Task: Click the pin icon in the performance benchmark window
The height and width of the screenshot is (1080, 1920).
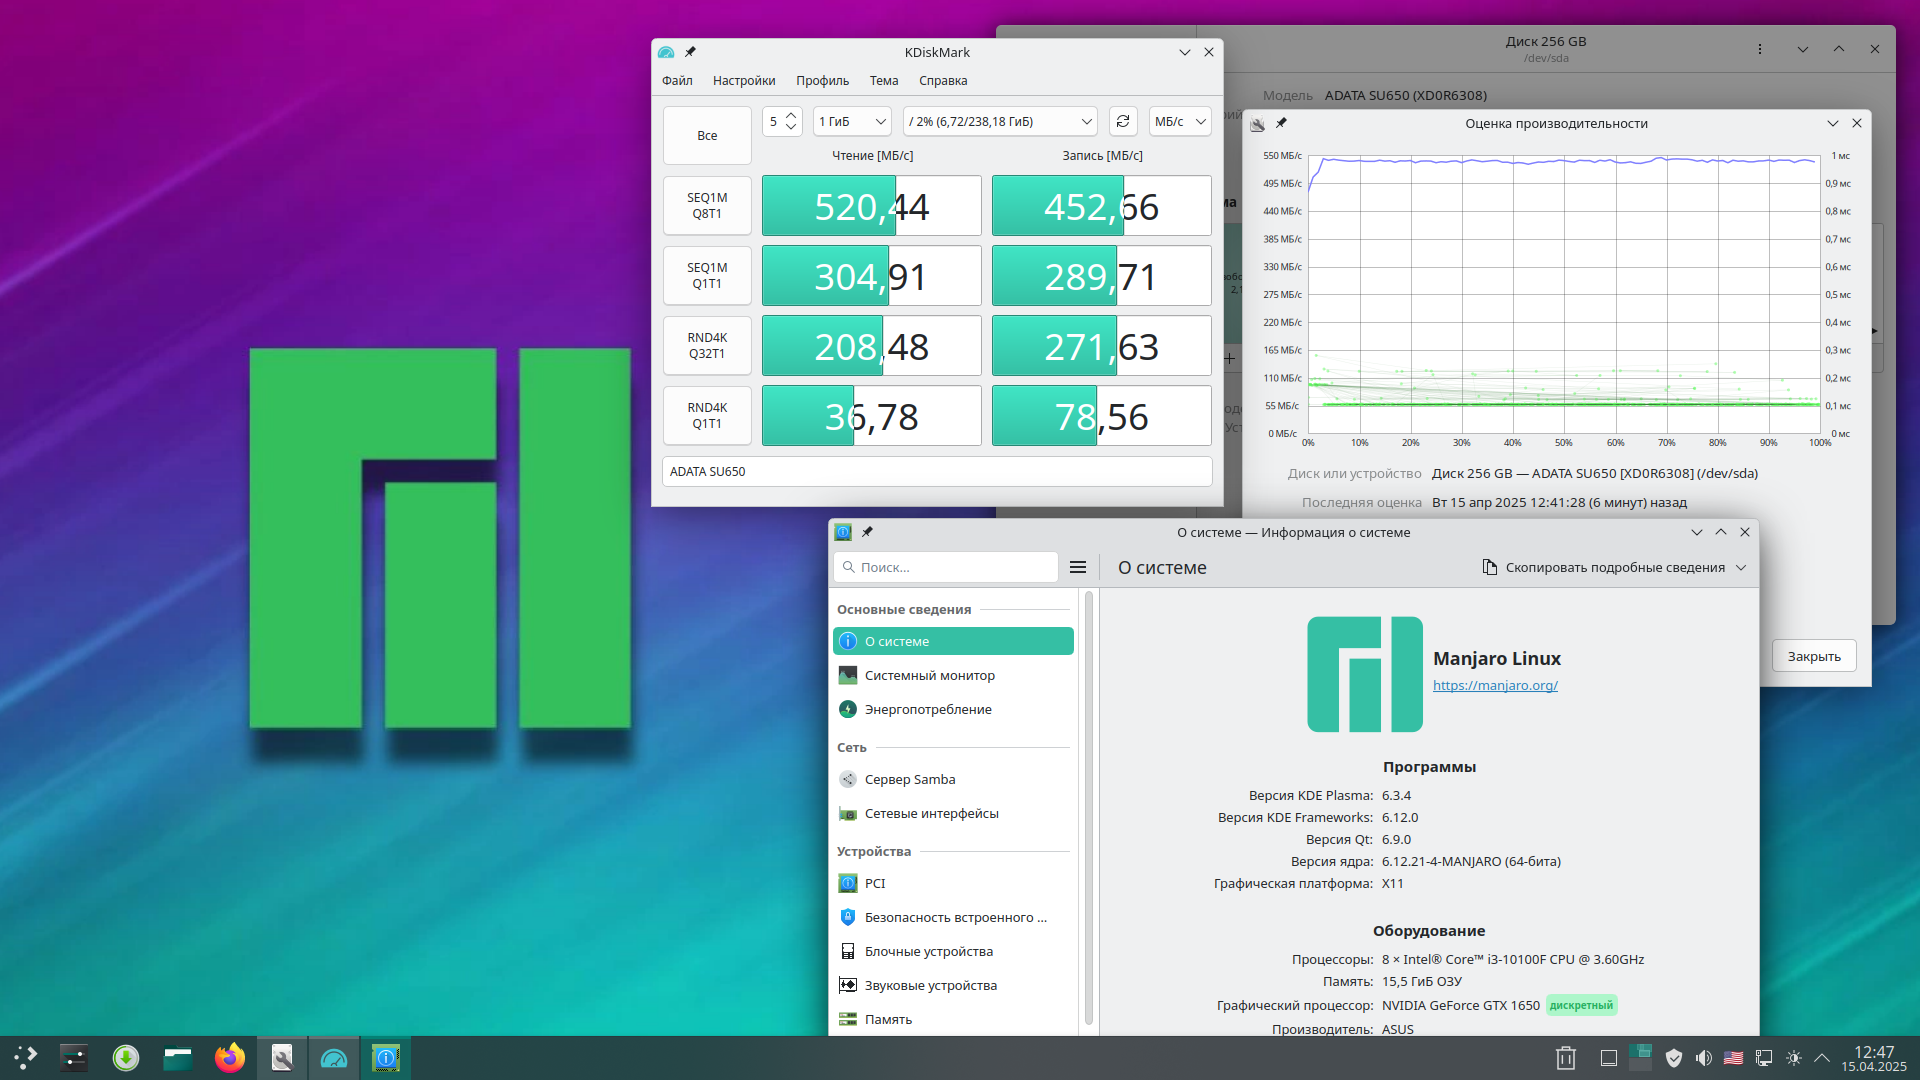Action: pyautogui.click(x=1281, y=123)
